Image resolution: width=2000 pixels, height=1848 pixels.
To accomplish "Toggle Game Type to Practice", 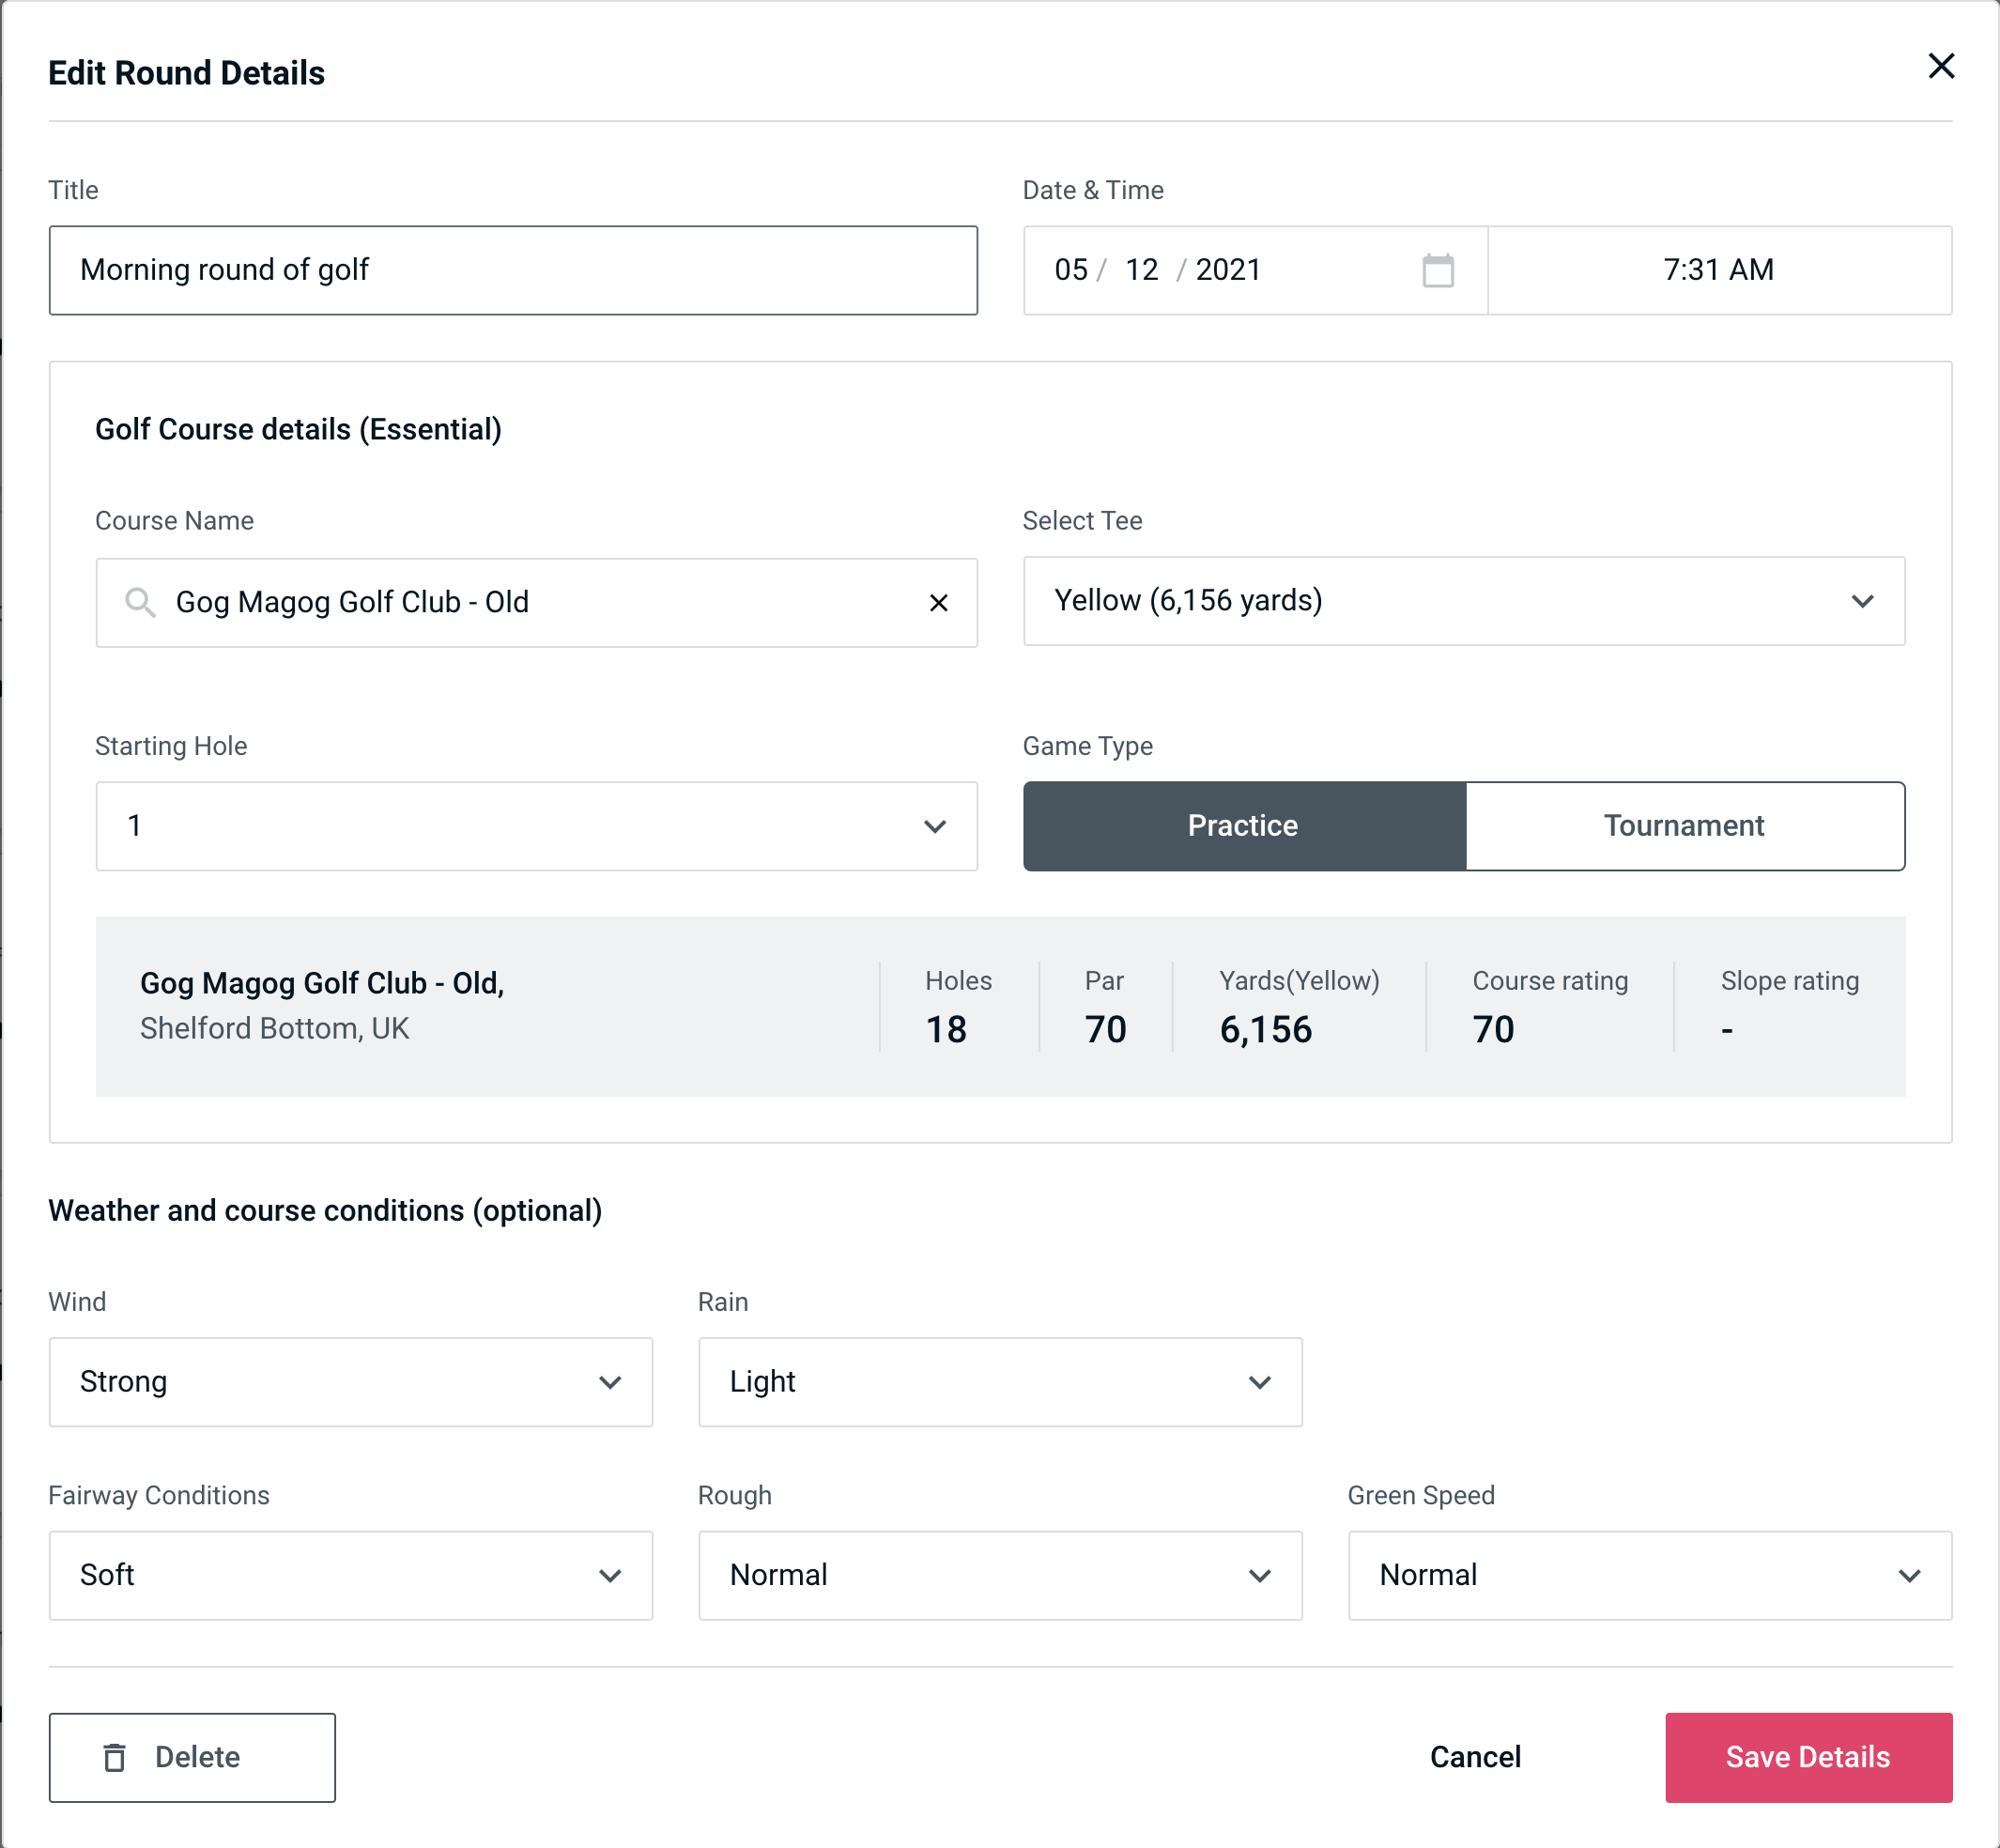I will tap(1244, 827).
